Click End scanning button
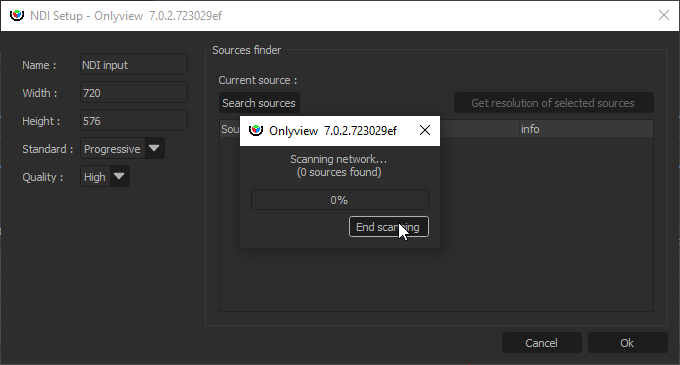680x365 pixels. [389, 227]
